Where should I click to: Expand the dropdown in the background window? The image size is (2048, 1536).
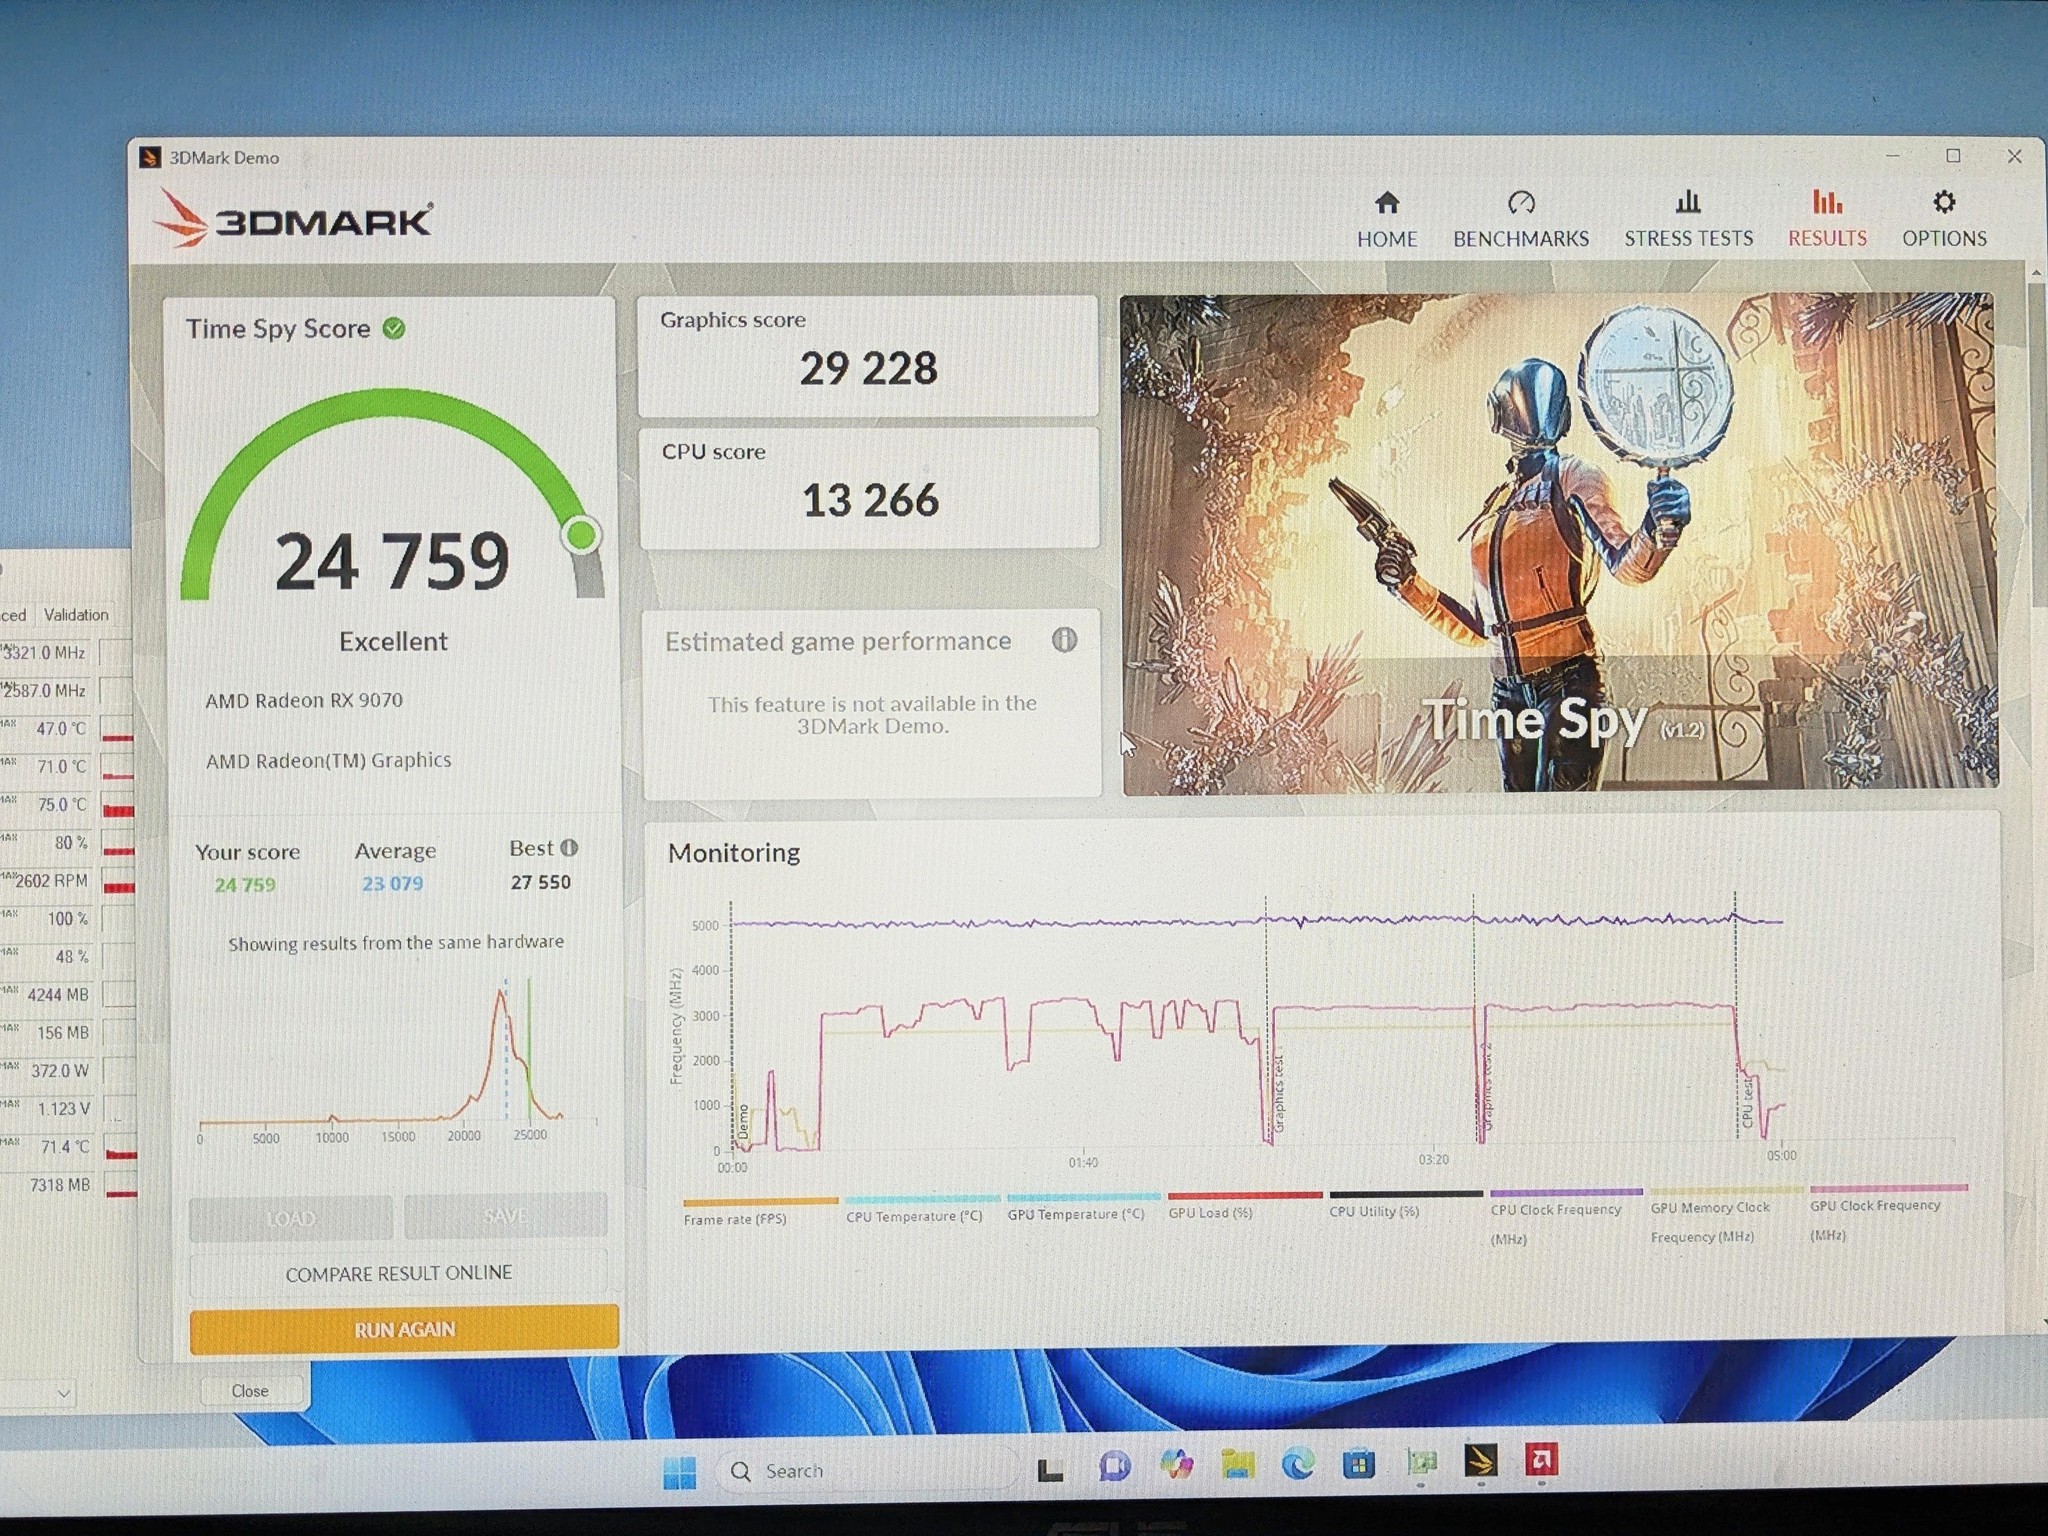point(63,1392)
